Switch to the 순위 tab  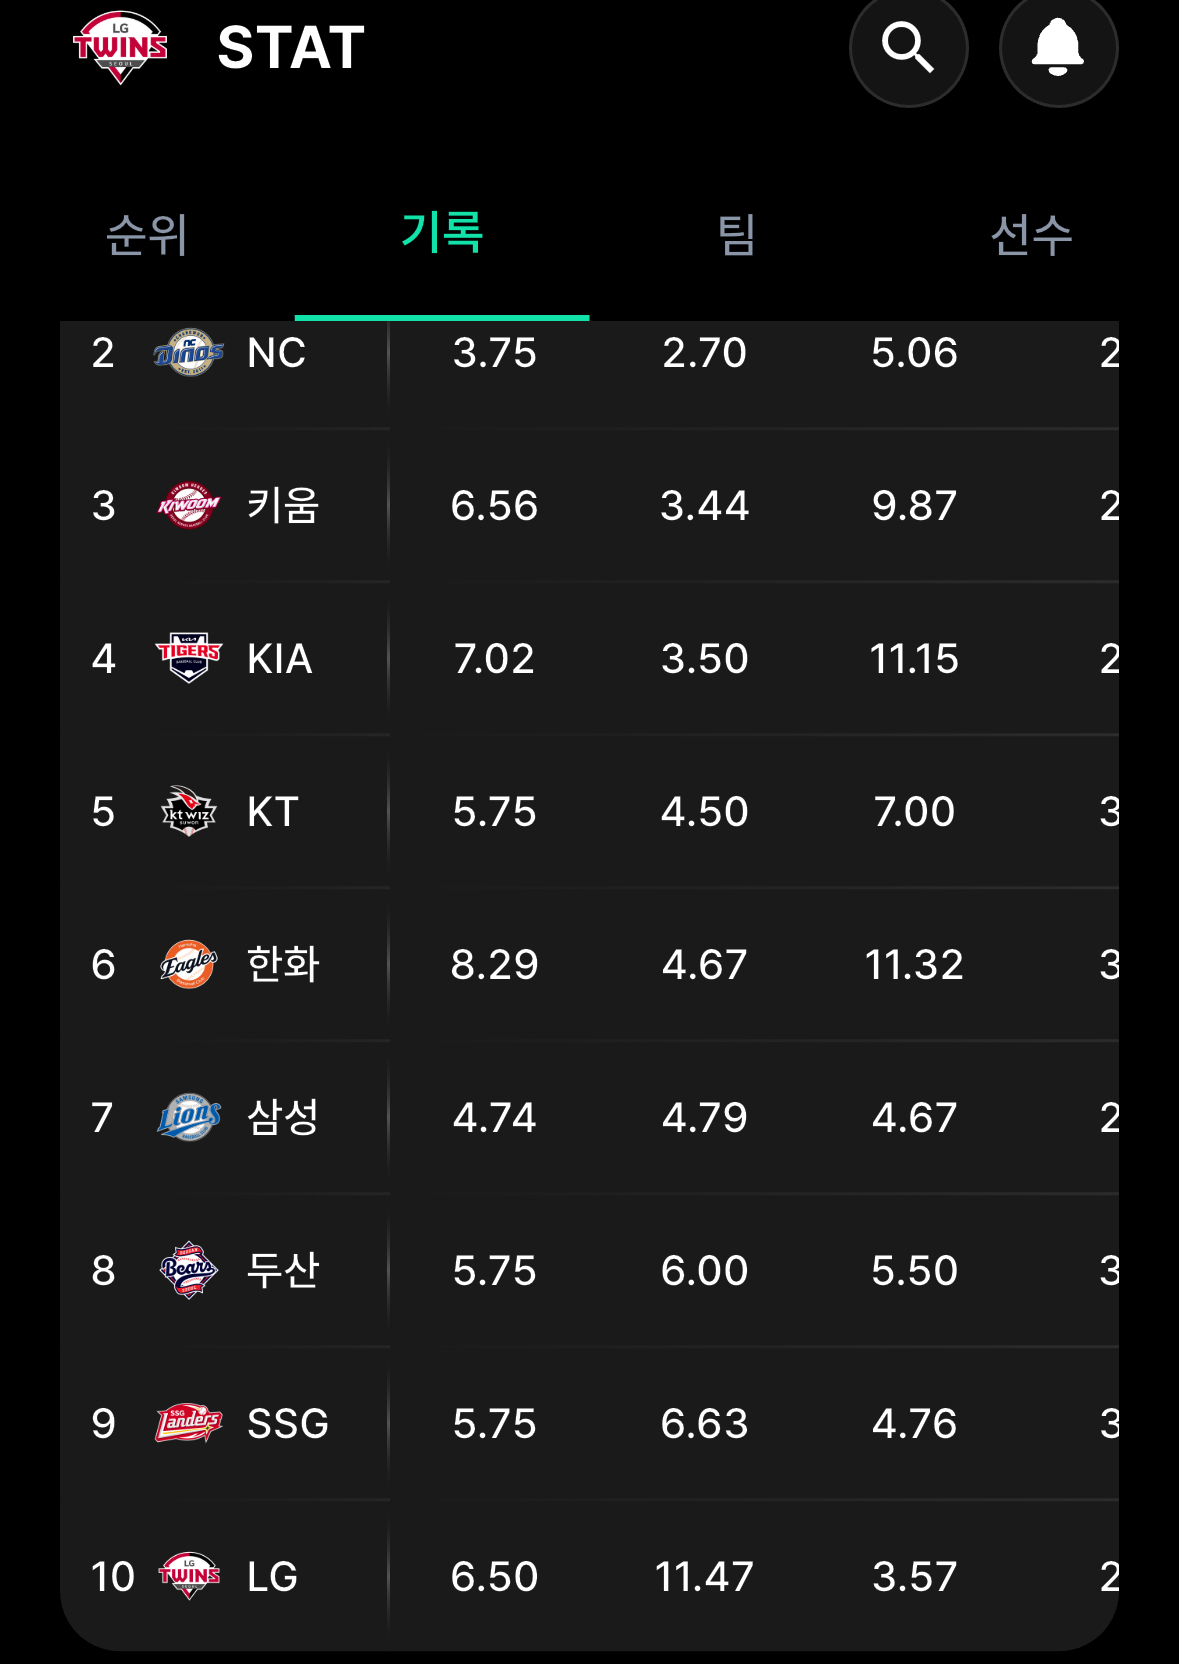pos(147,236)
